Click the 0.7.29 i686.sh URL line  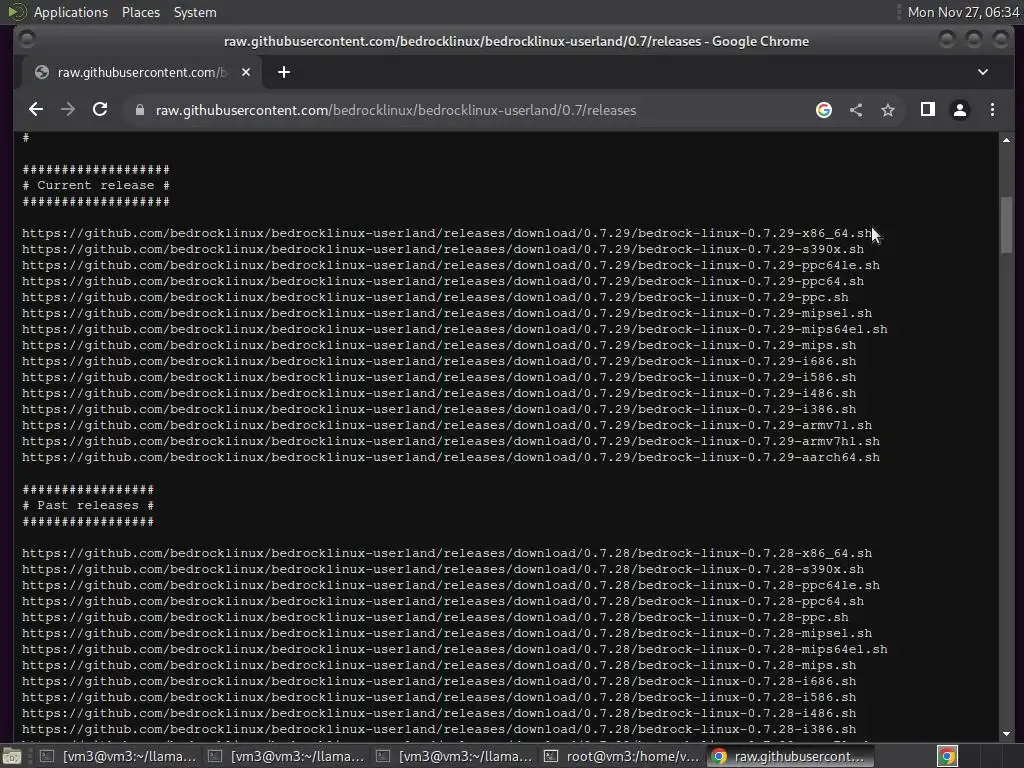(439, 361)
